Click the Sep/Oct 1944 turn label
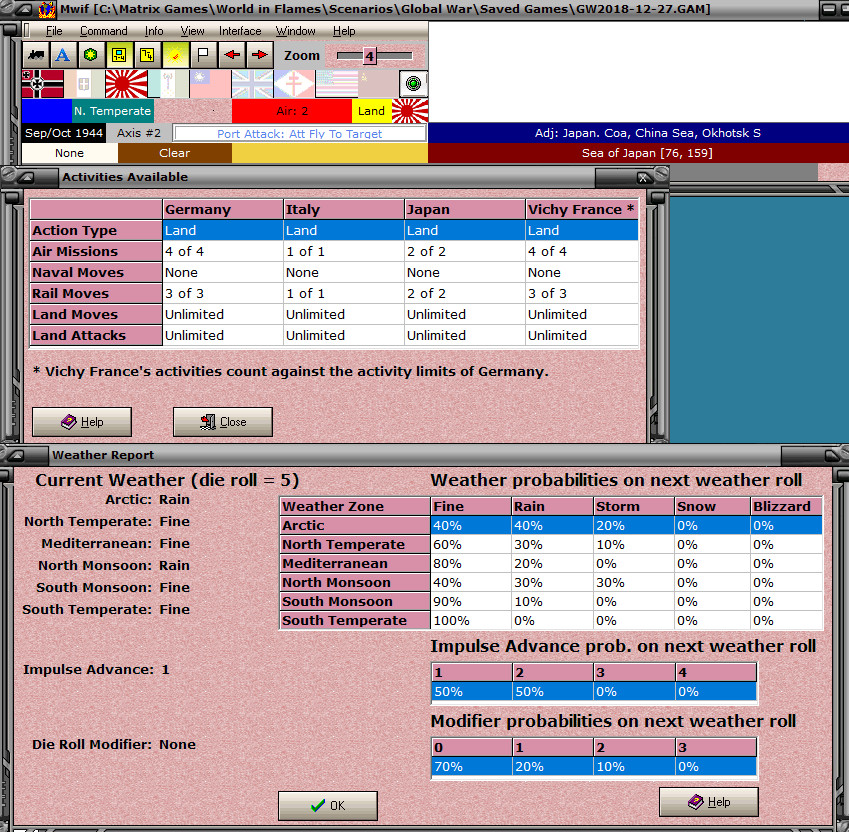The image size is (849, 832). click(x=64, y=133)
